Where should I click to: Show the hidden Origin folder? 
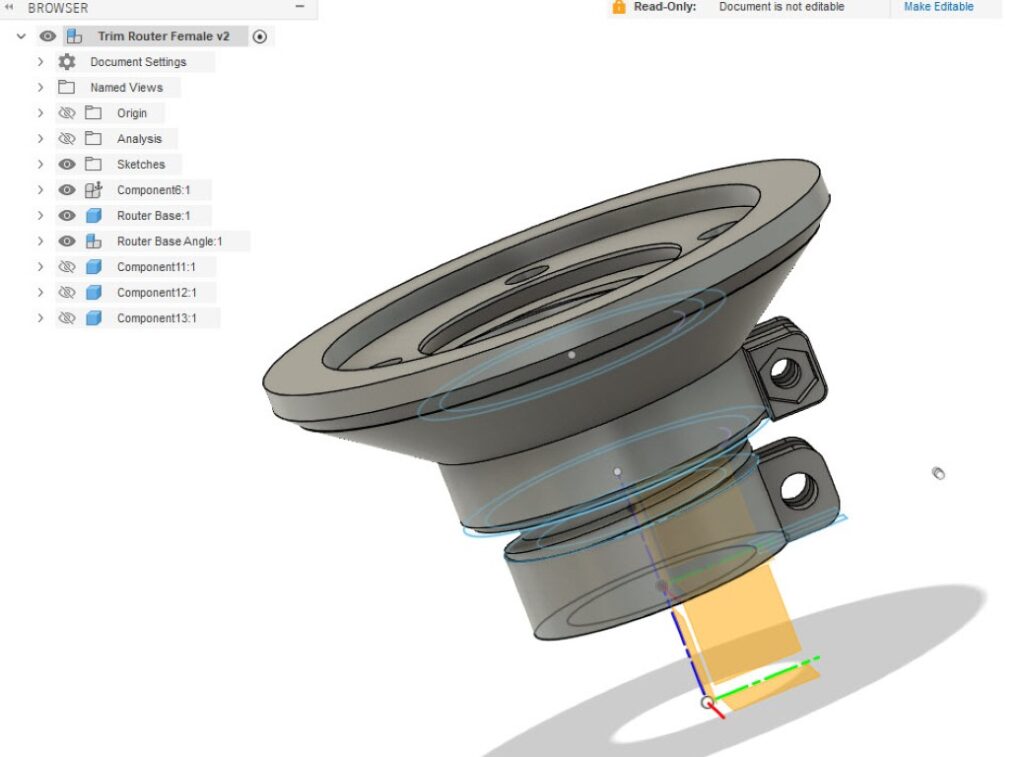coord(67,114)
